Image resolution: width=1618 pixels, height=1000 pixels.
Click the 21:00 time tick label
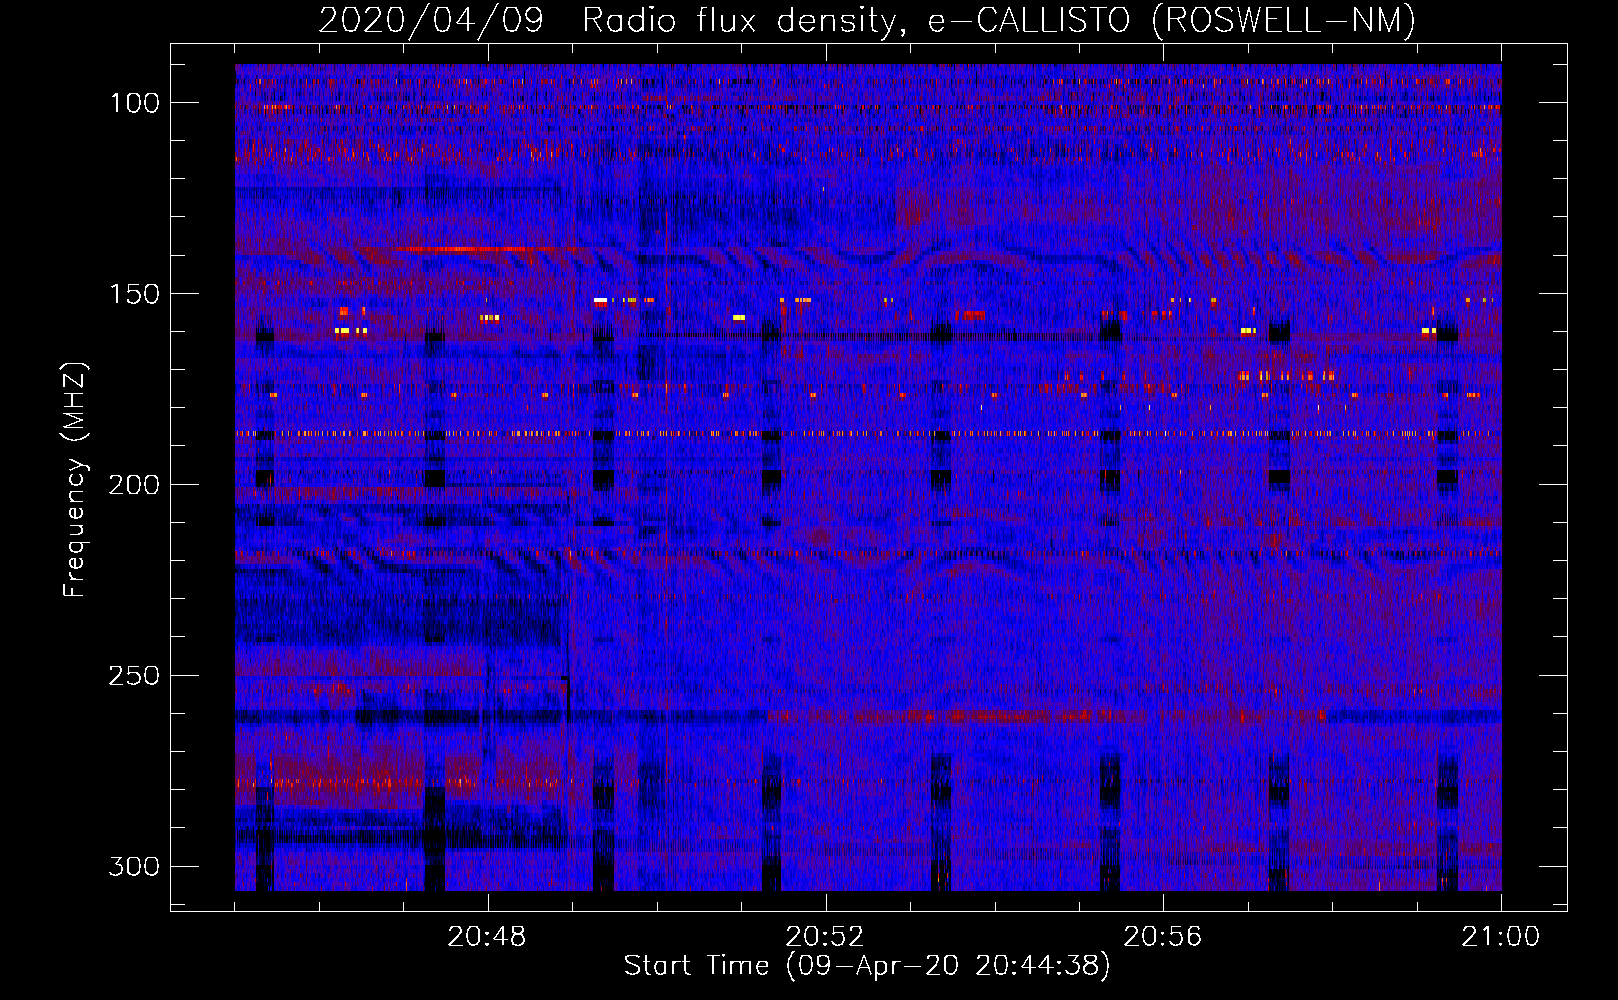coord(1500,937)
